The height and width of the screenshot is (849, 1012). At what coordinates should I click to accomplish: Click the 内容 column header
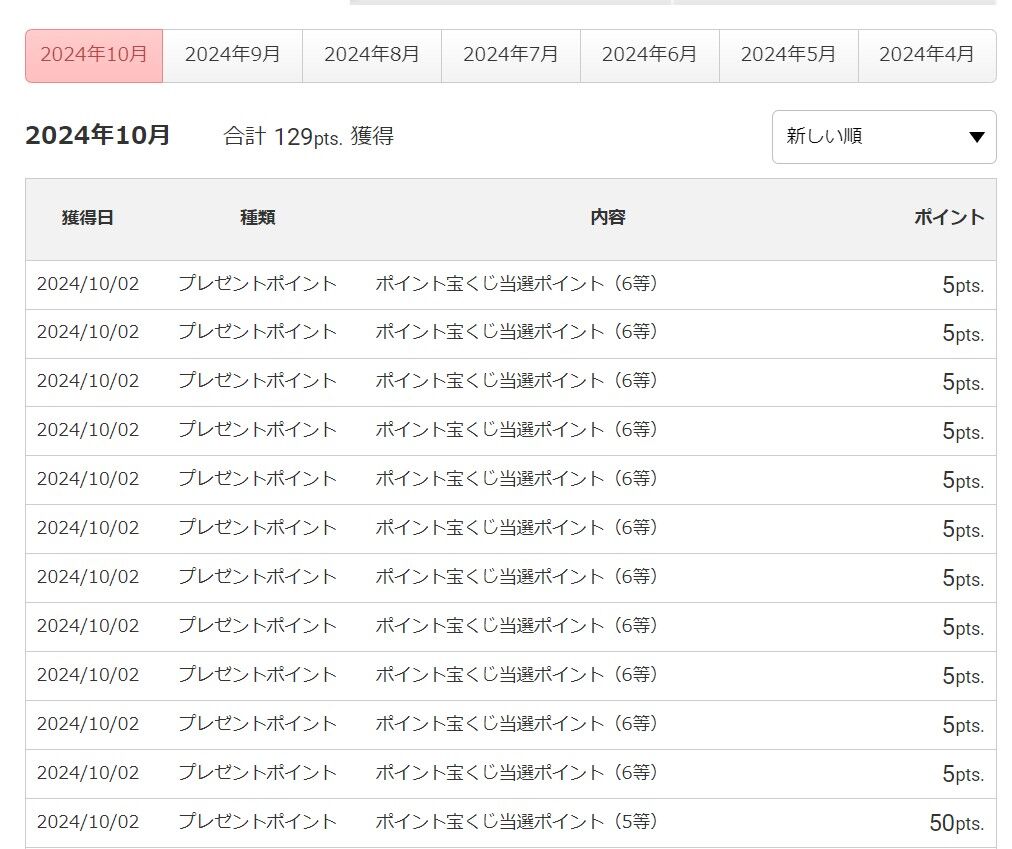tap(608, 218)
